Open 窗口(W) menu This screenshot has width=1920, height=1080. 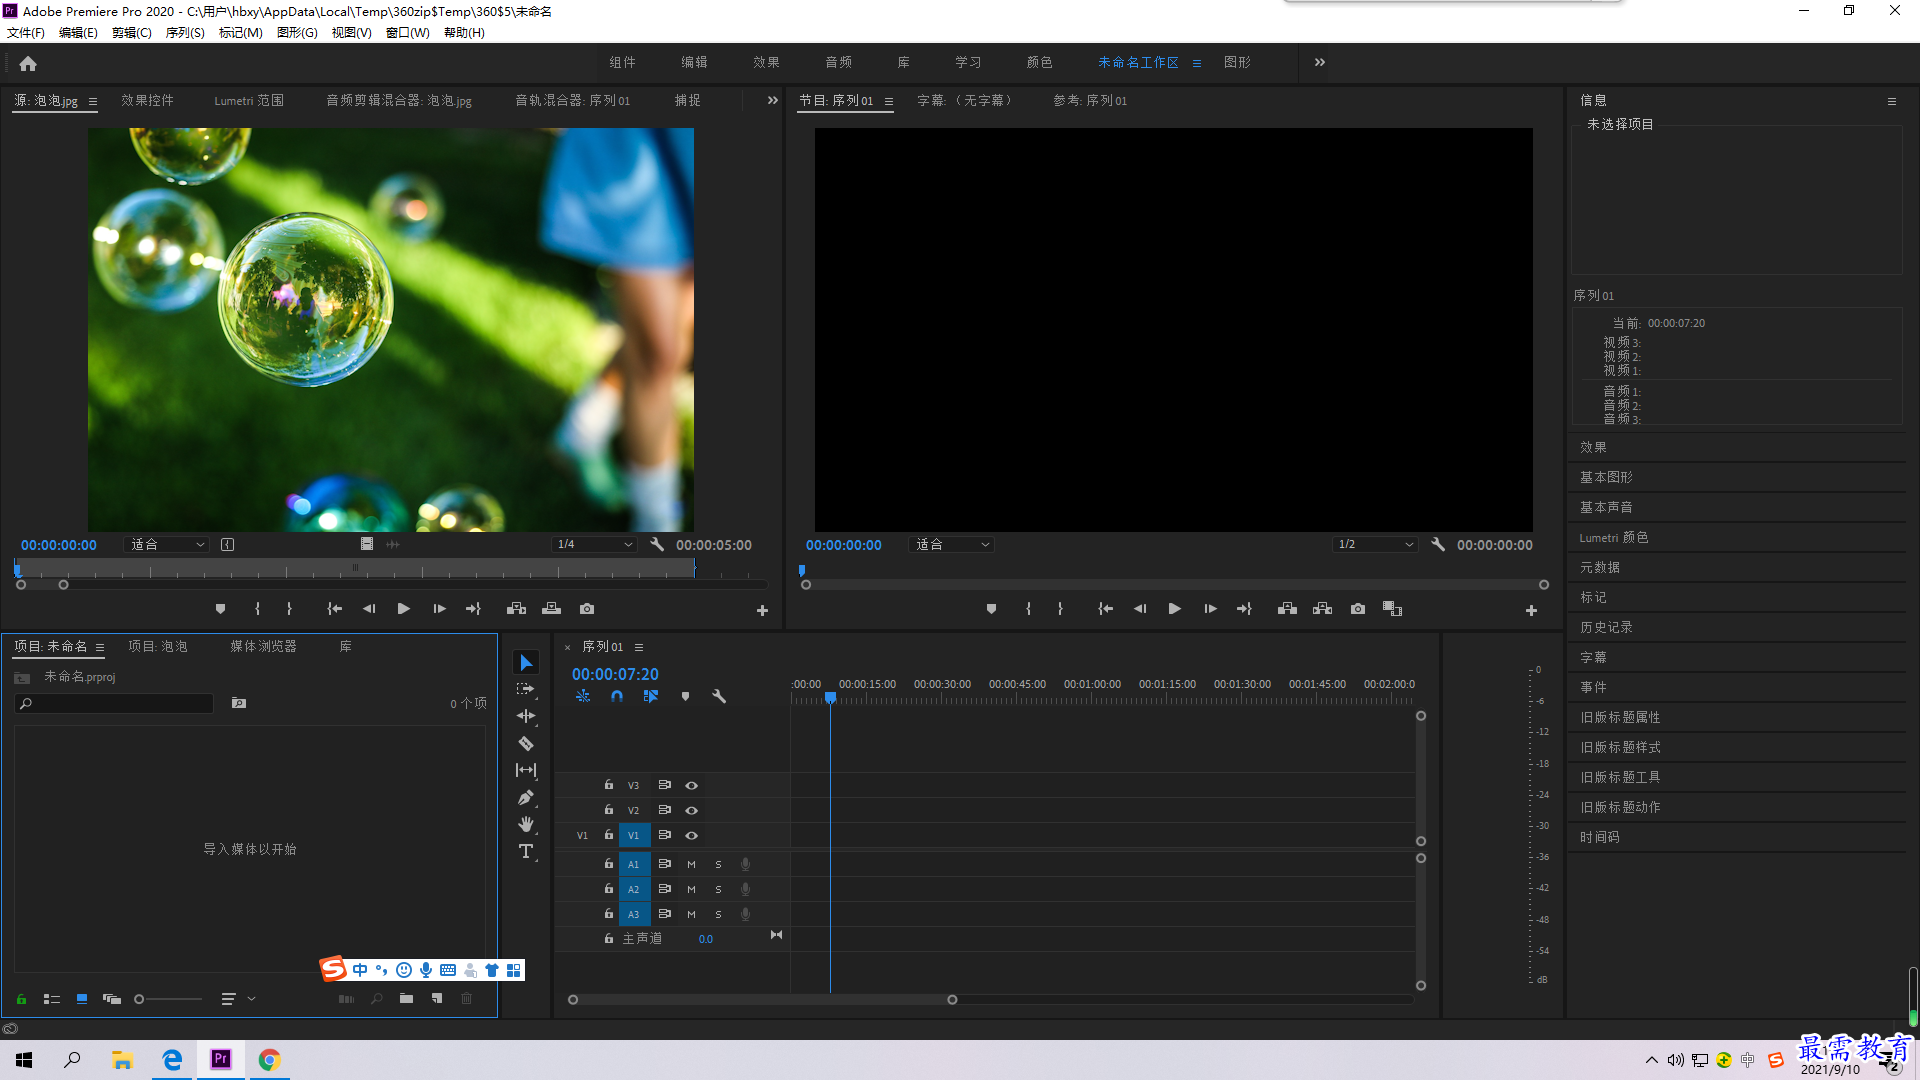tap(407, 33)
